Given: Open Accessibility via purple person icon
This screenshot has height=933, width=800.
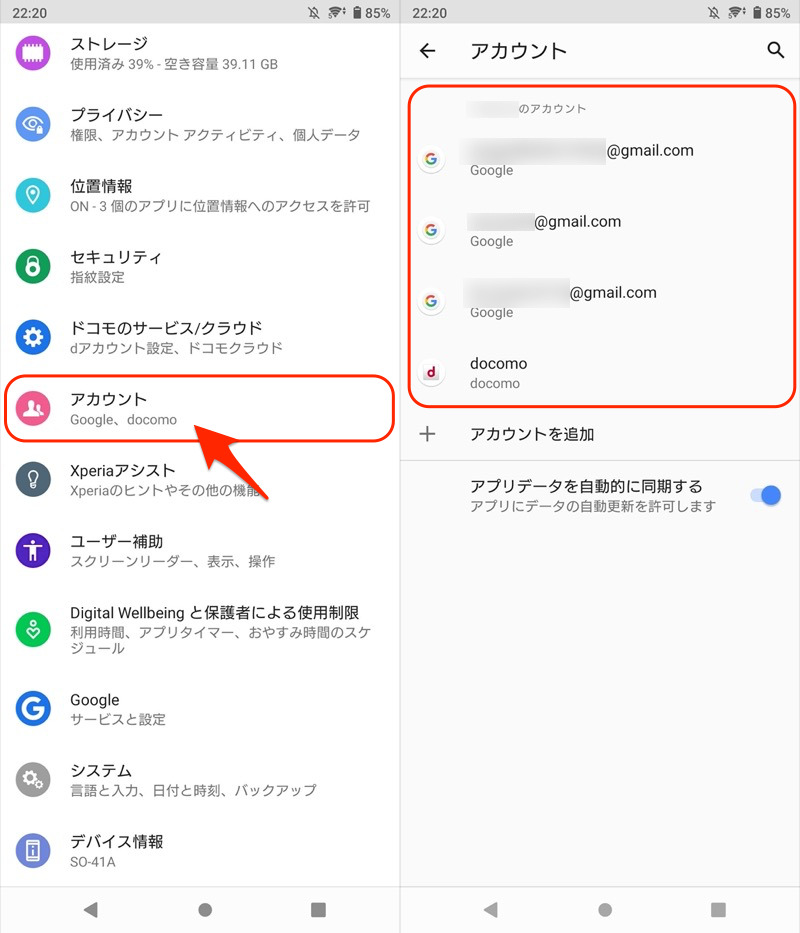Looking at the screenshot, I should point(33,550).
